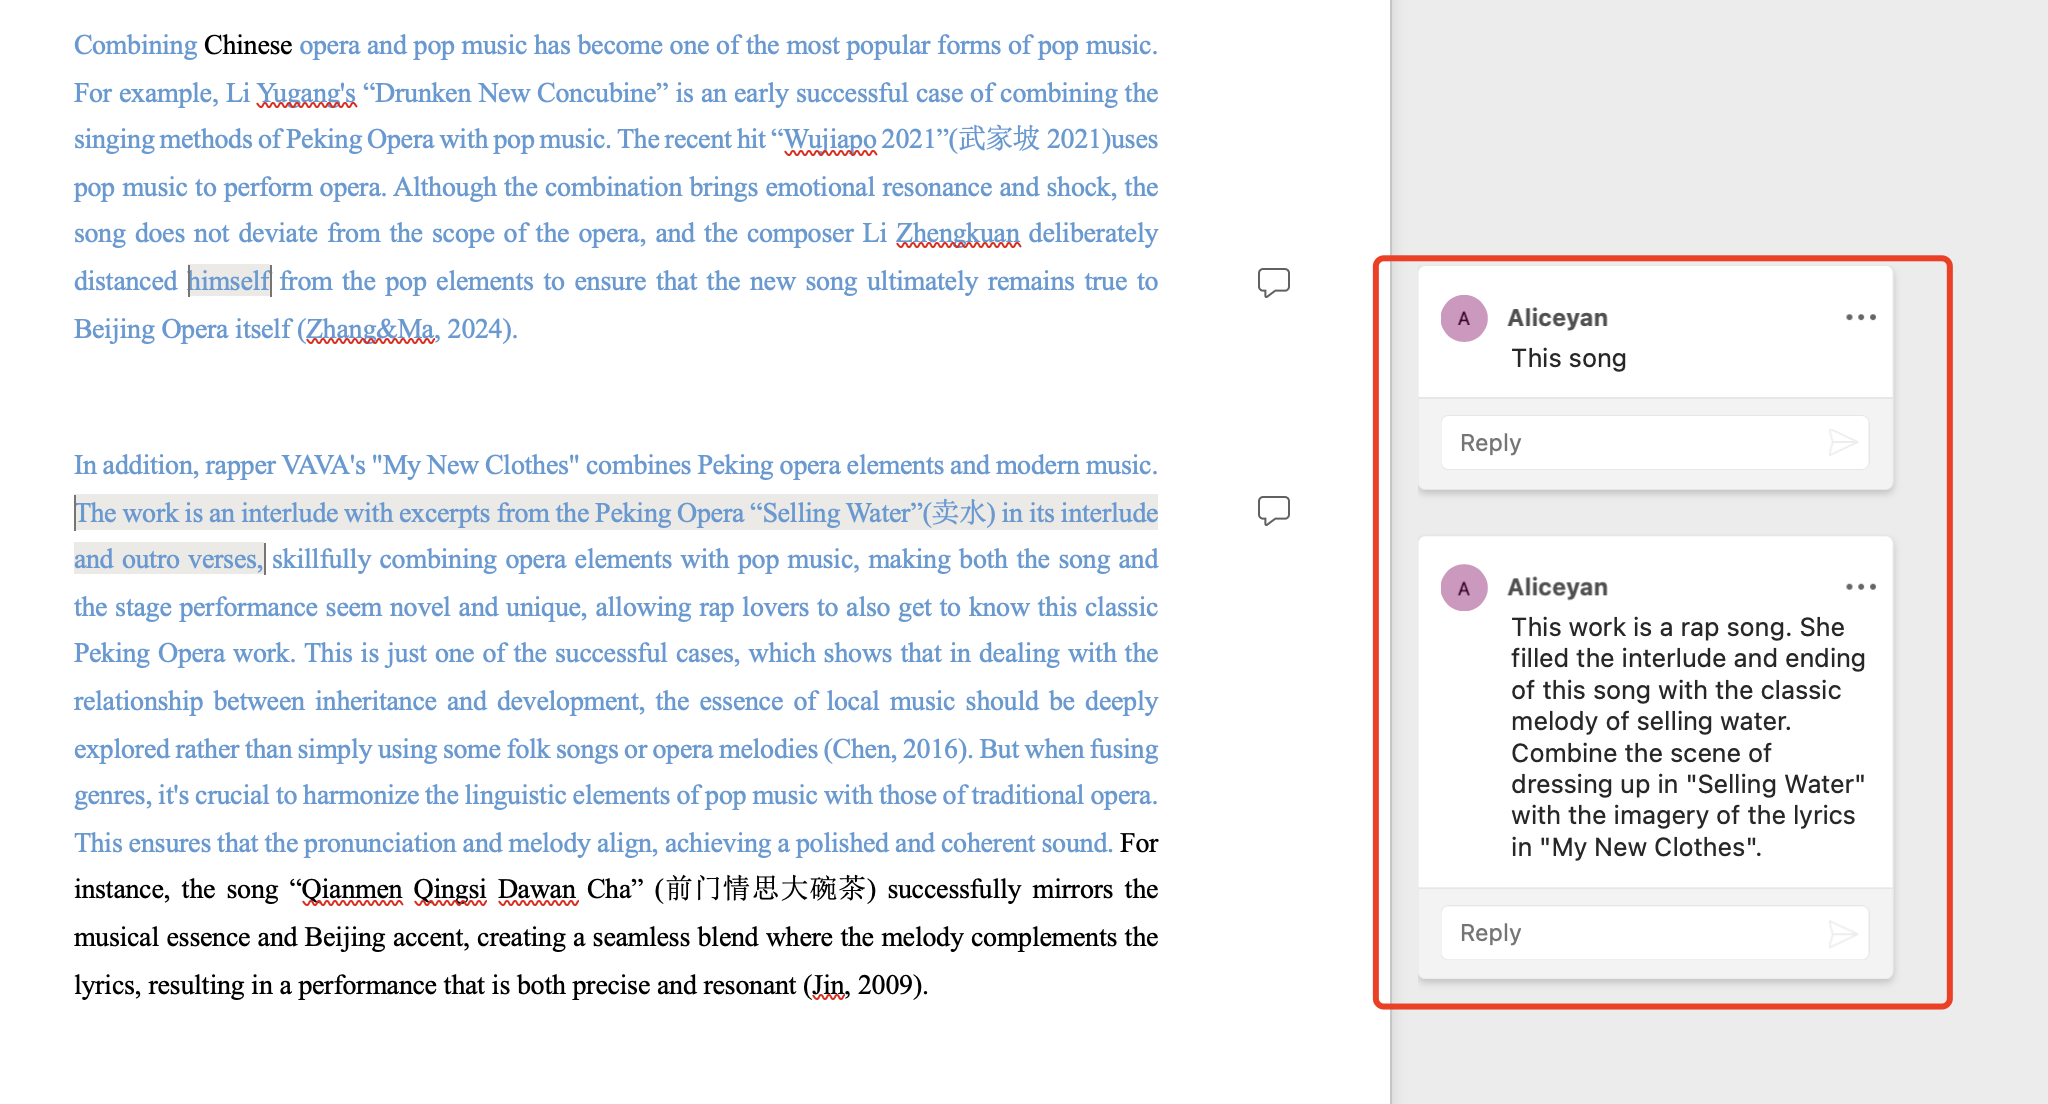This screenshot has width=2048, height=1104.
Task: Click send arrow in first comment's reply box
Action: 1842,442
